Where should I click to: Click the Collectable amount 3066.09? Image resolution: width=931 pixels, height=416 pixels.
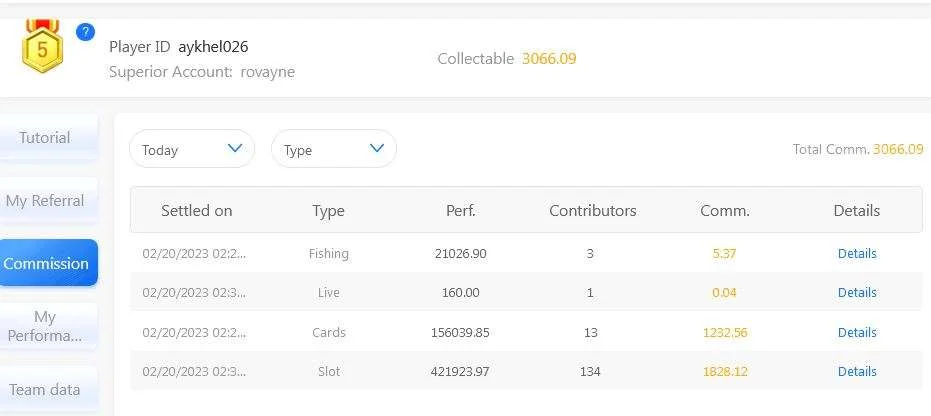[x=549, y=59]
